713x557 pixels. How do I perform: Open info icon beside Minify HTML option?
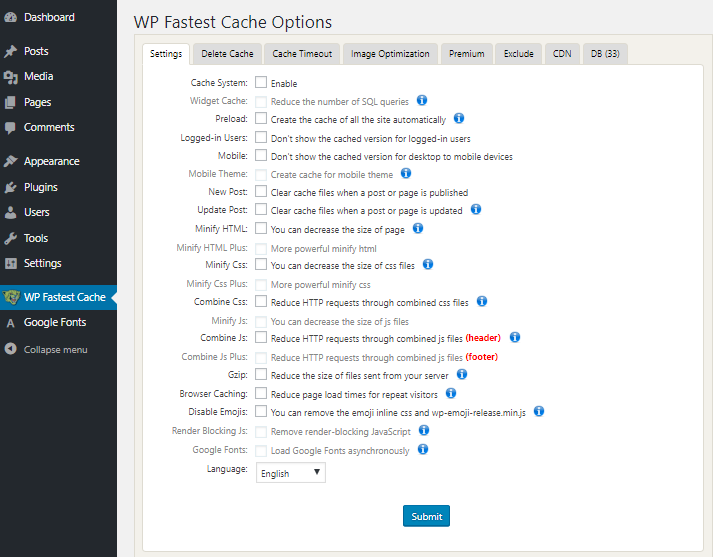coord(418,228)
